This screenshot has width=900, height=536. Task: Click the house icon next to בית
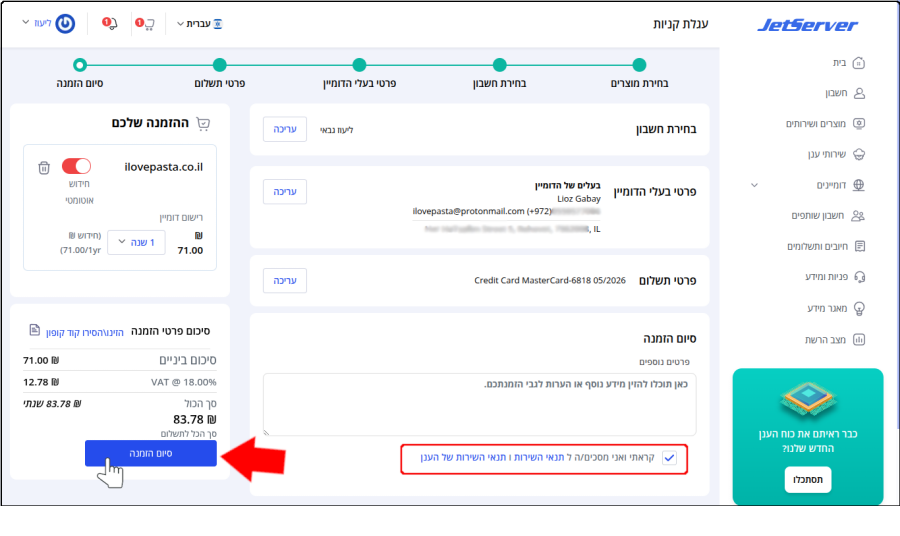point(859,63)
